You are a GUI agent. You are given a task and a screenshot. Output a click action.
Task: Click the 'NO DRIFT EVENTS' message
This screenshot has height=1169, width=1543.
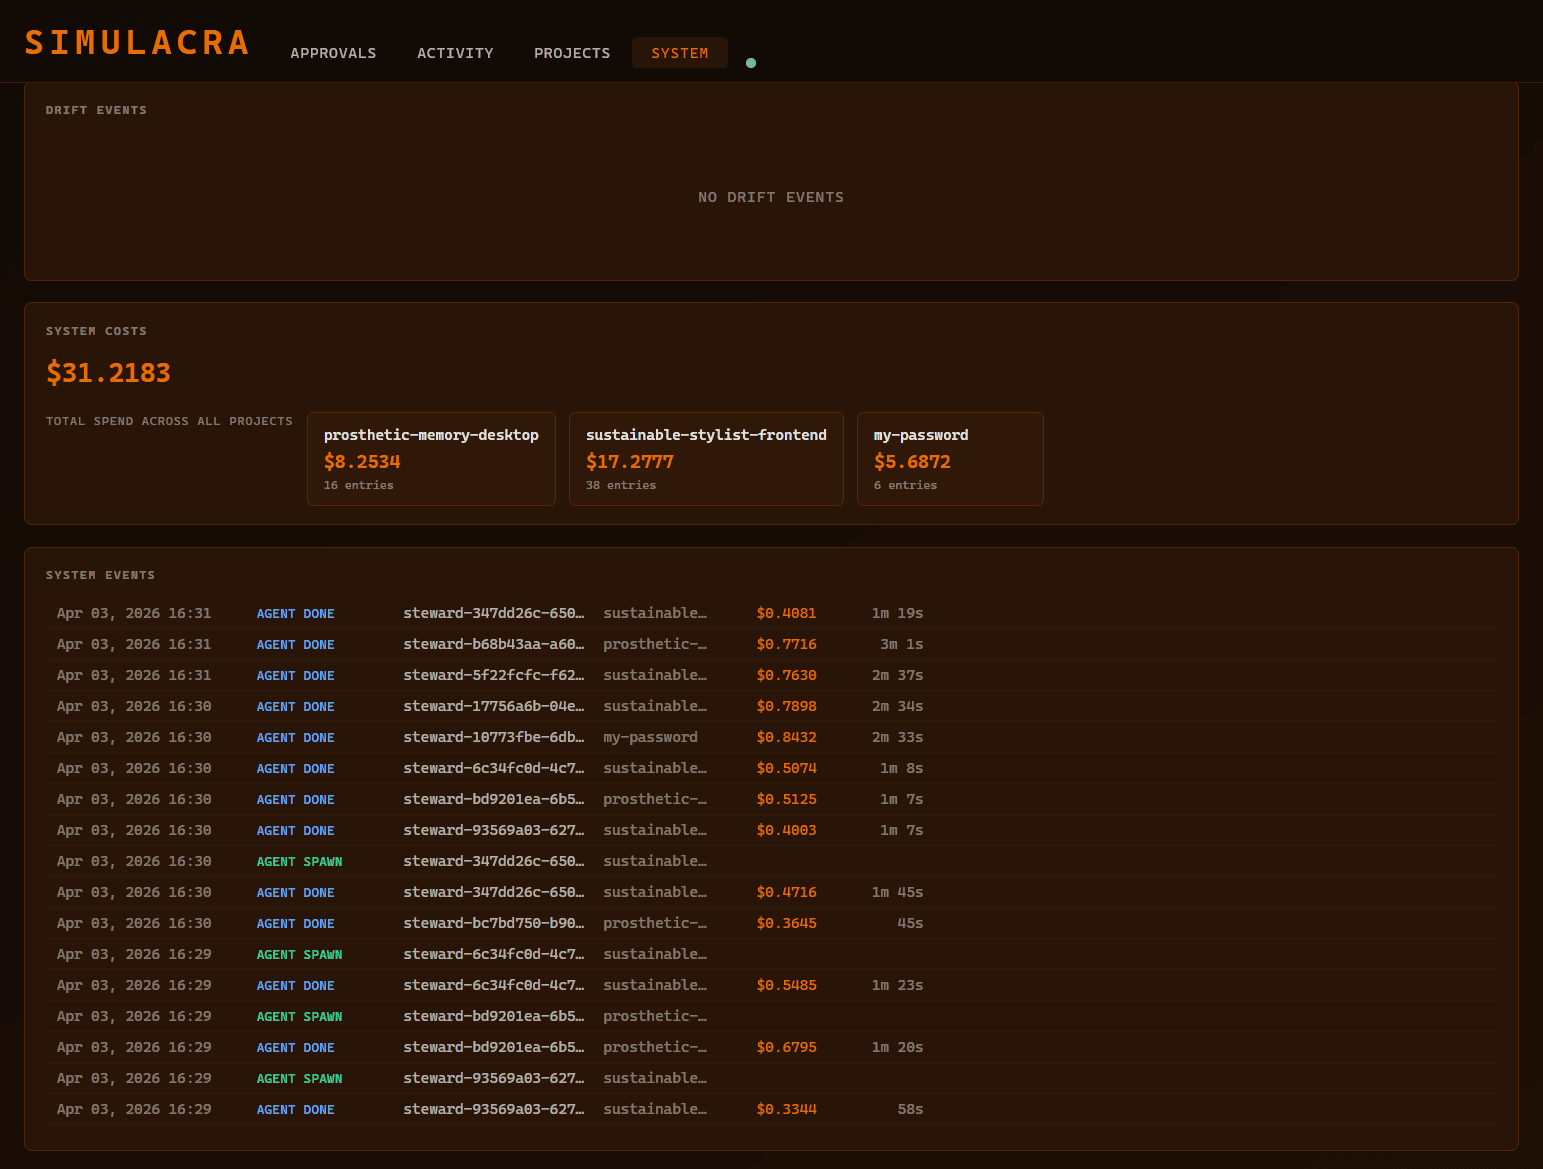771,197
